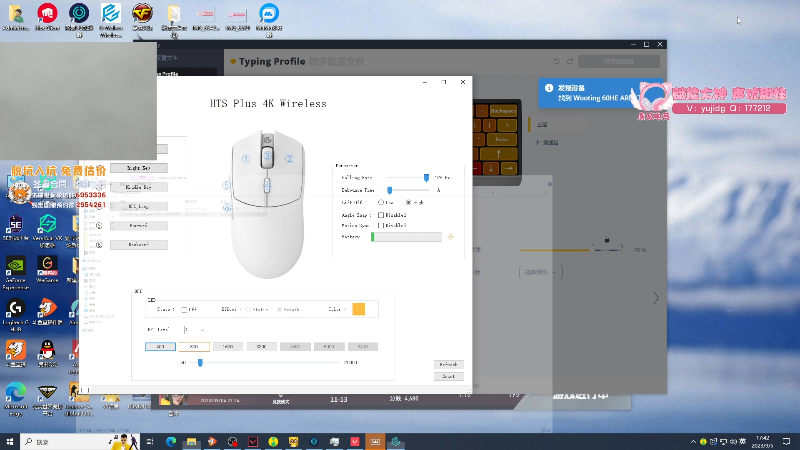The width and height of the screenshot is (800, 450).
Task: Click DPI-button marker 4 on mouse image
Action: [267, 185]
